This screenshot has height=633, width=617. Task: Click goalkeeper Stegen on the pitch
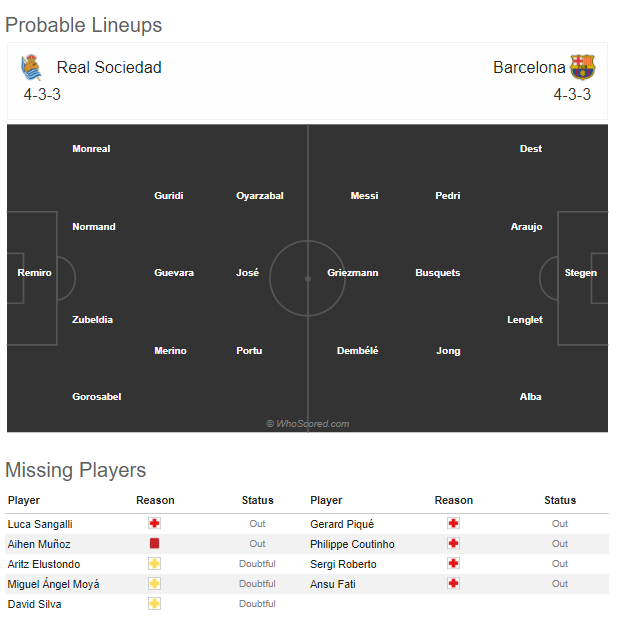[x=581, y=273]
